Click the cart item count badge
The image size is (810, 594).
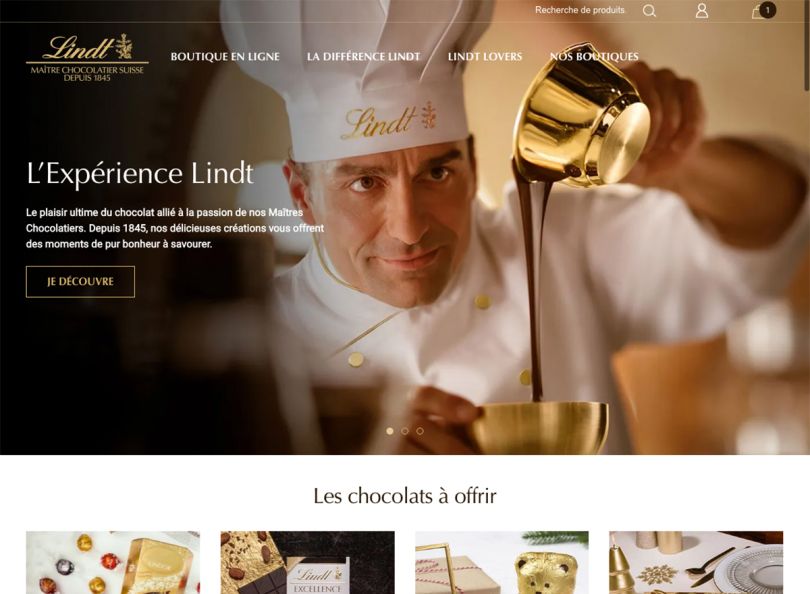[x=768, y=10]
